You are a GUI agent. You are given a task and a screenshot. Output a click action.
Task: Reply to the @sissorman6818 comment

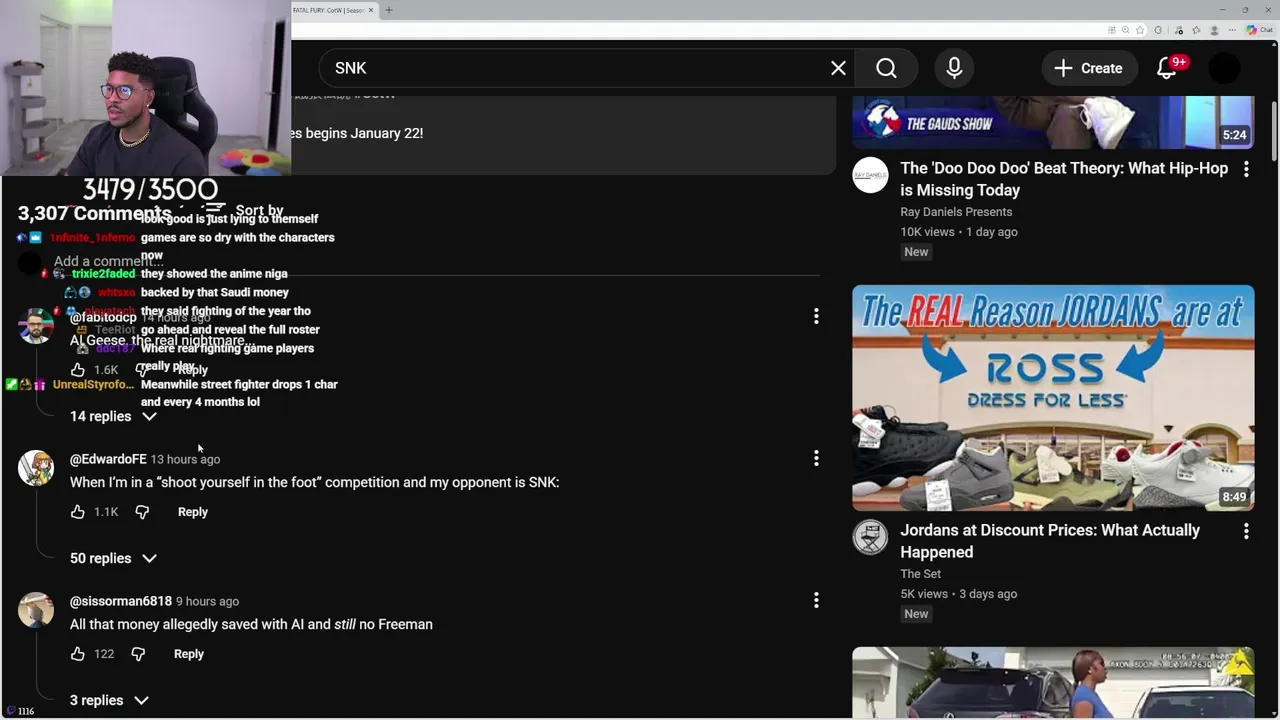(x=189, y=654)
